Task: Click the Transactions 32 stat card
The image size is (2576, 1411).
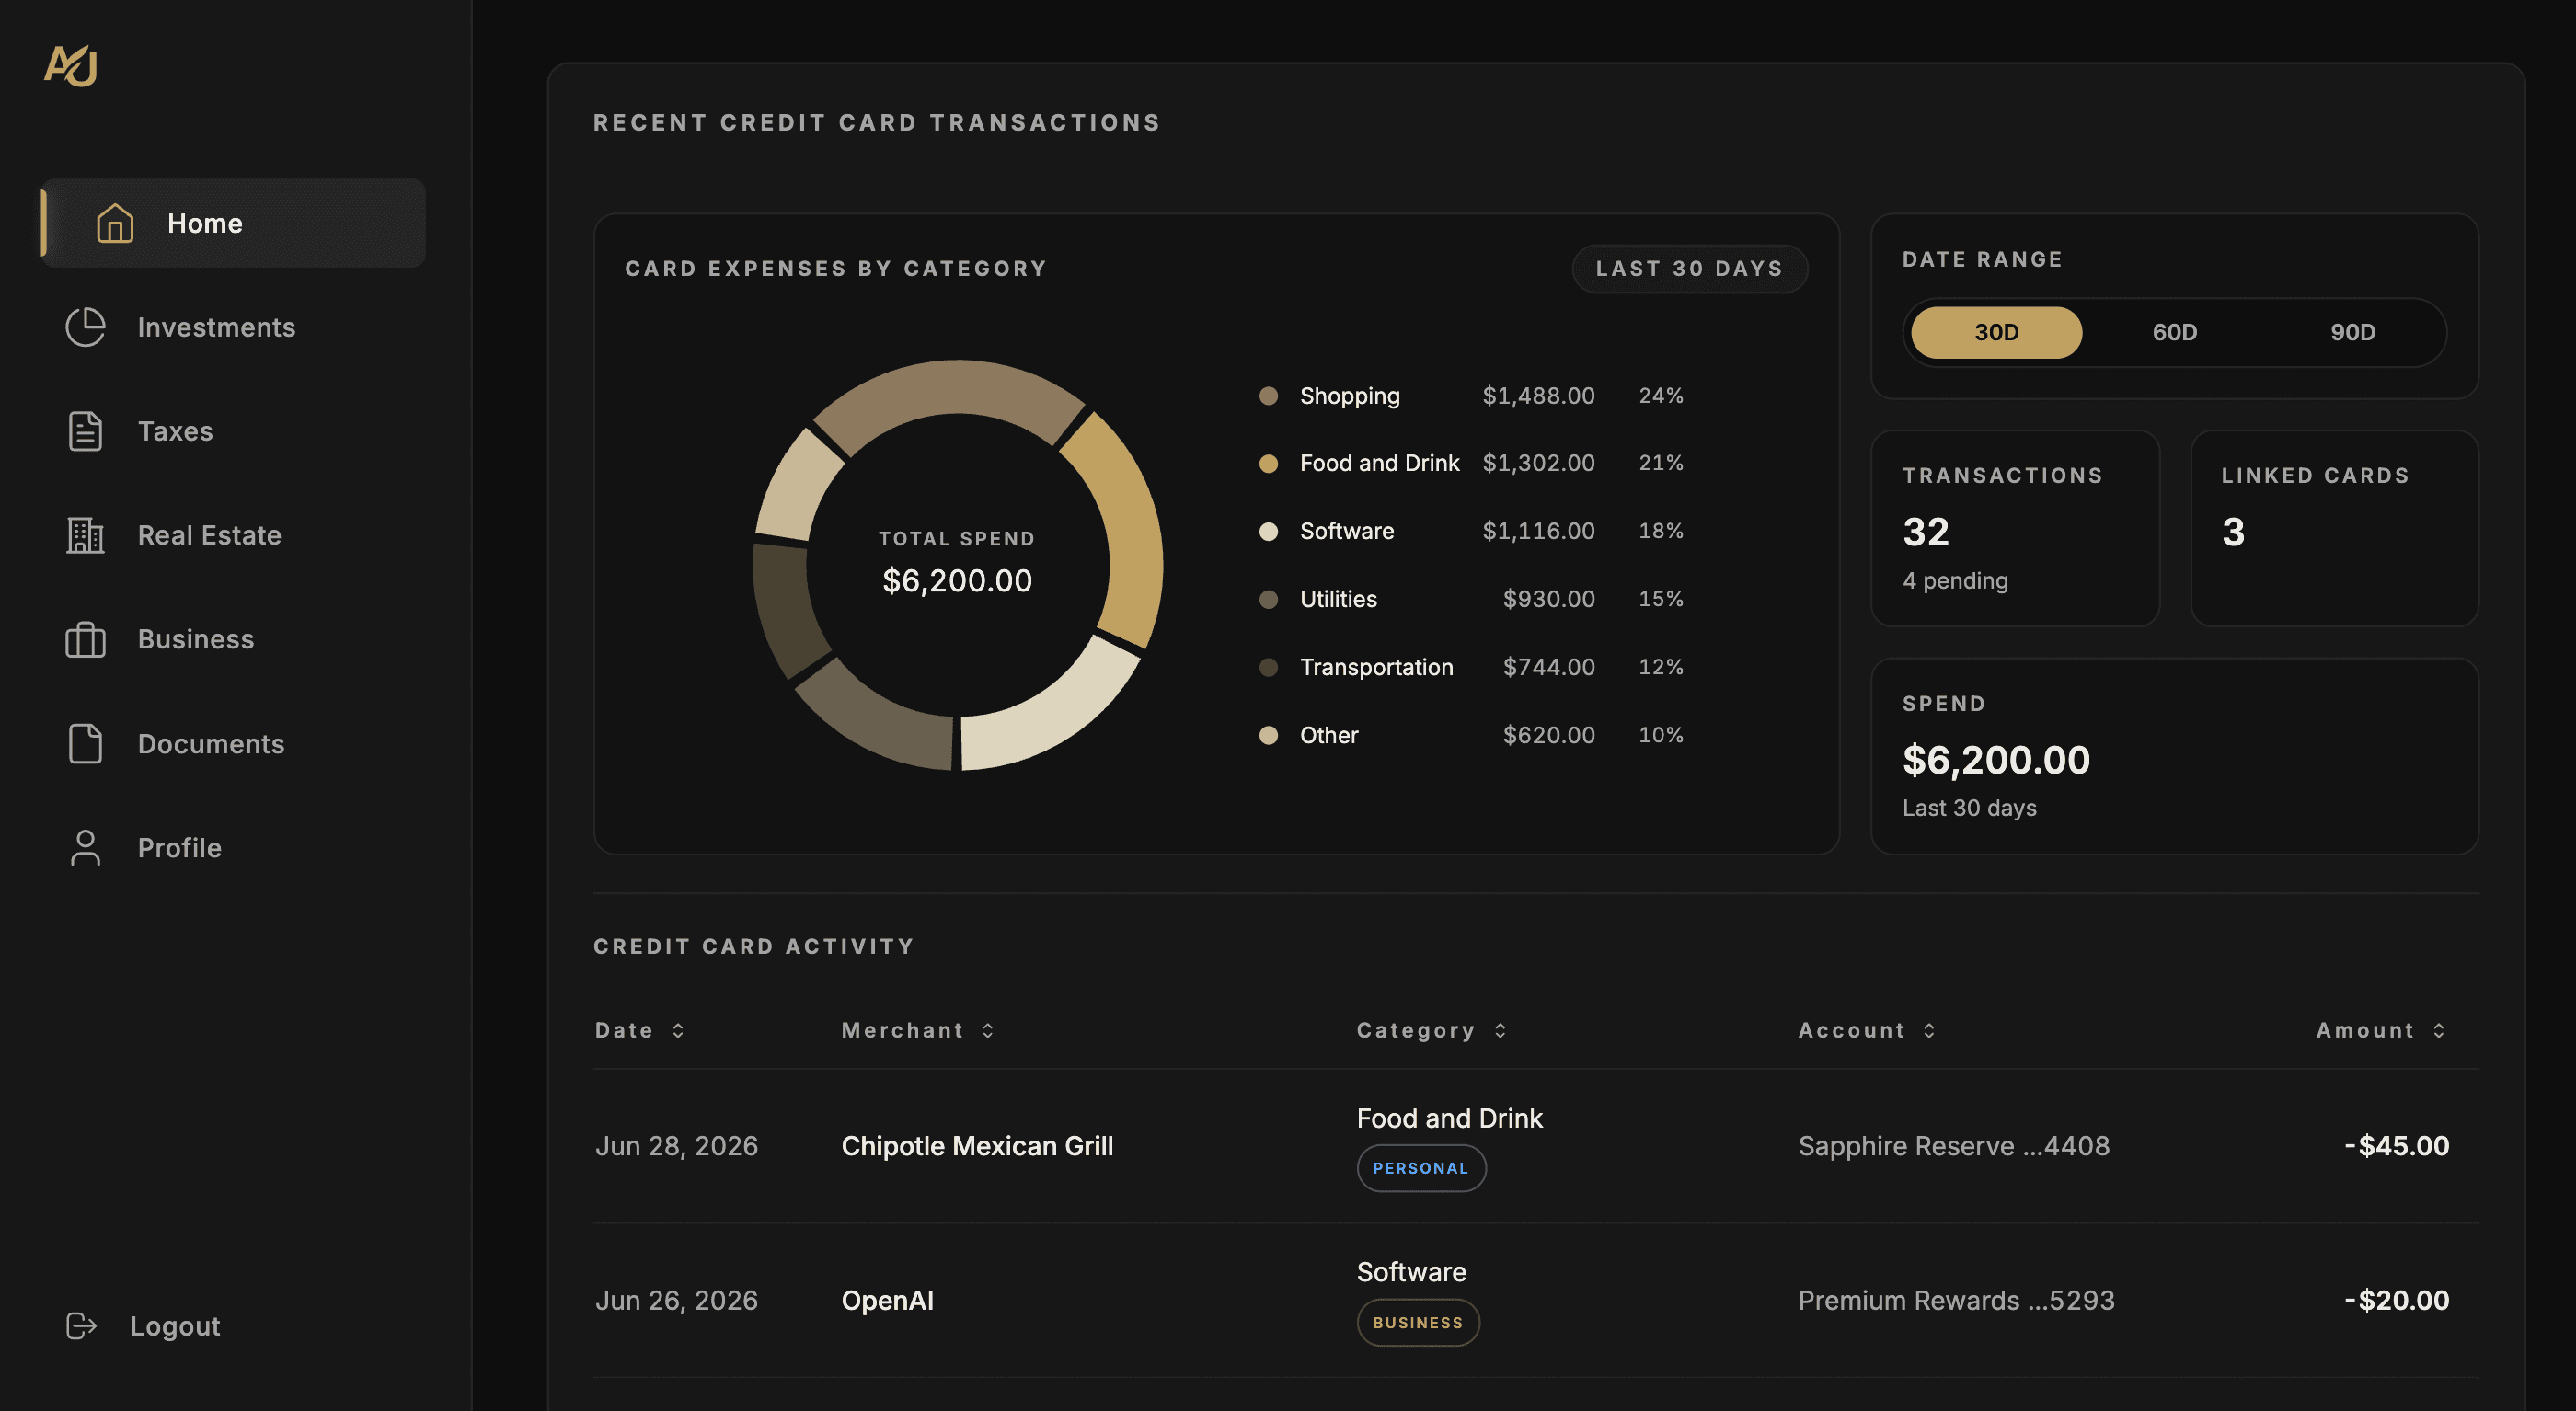Action: point(2015,528)
